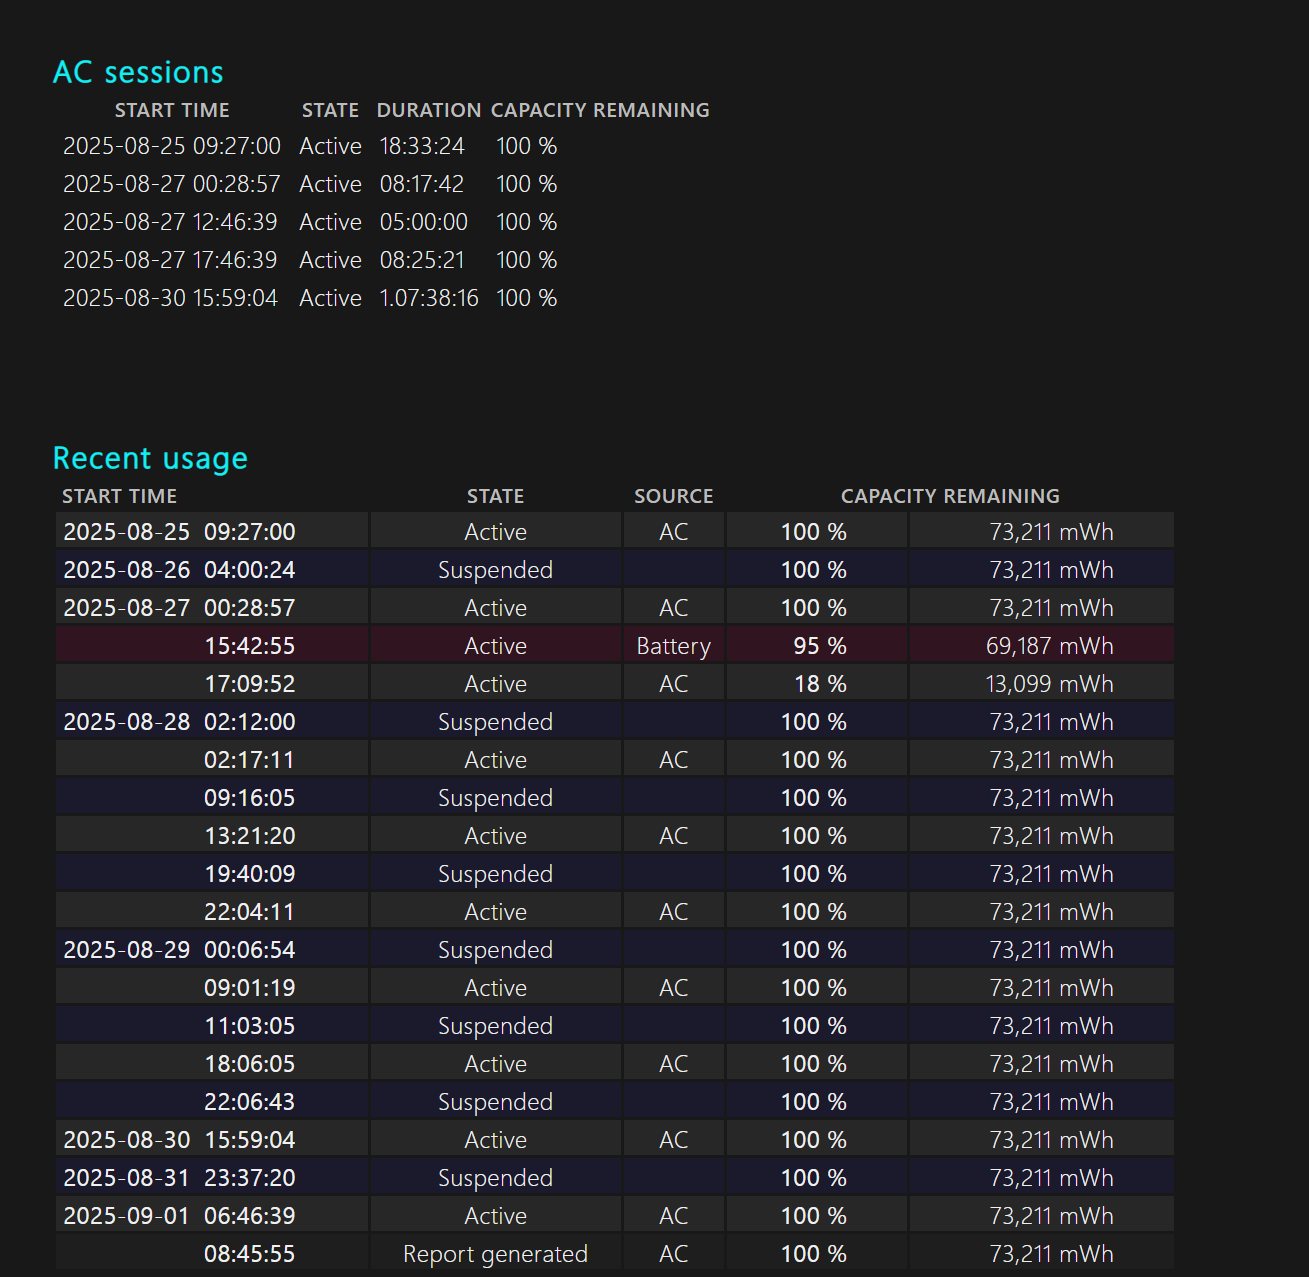1309x1277 pixels.
Task: Select the SOURCE column header
Action: (x=673, y=496)
